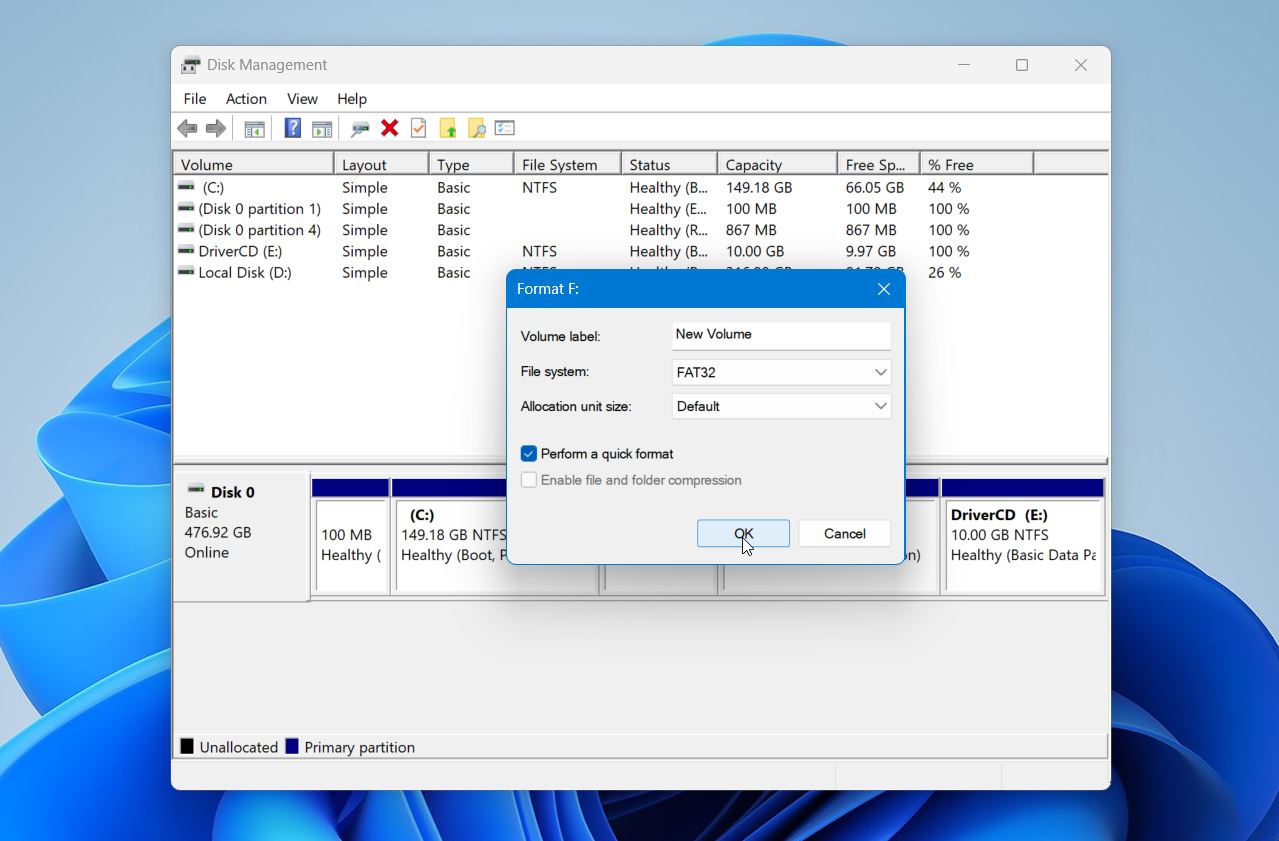Image resolution: width=1279 pixels, height=841 pixels.
Task: Select the DriverCD (E:) row name
Action: (240, 251)
